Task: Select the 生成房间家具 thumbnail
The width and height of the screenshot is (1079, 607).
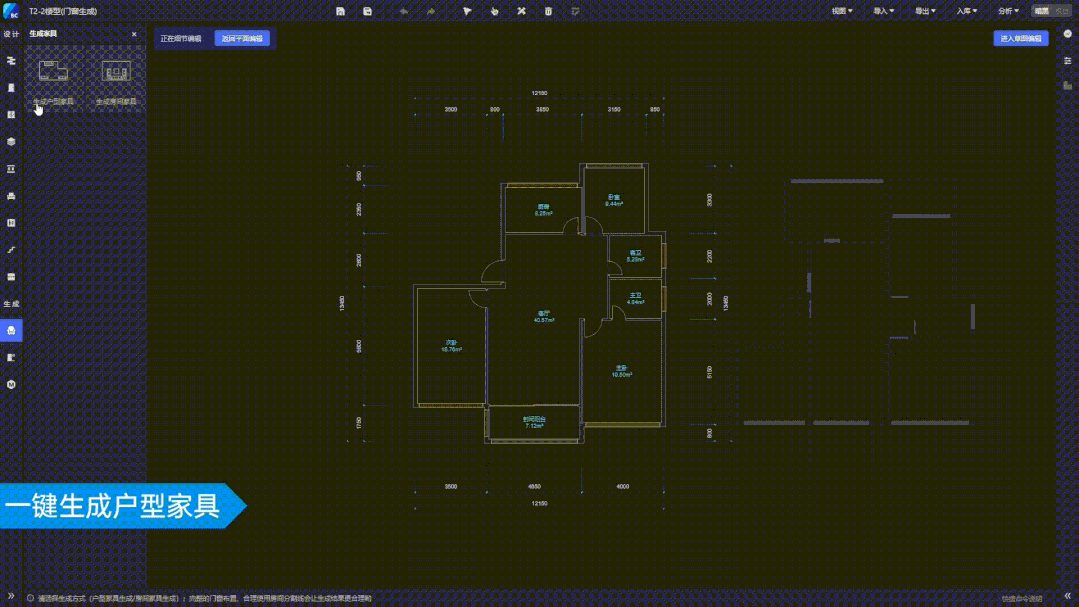Action: click(116, 74)
